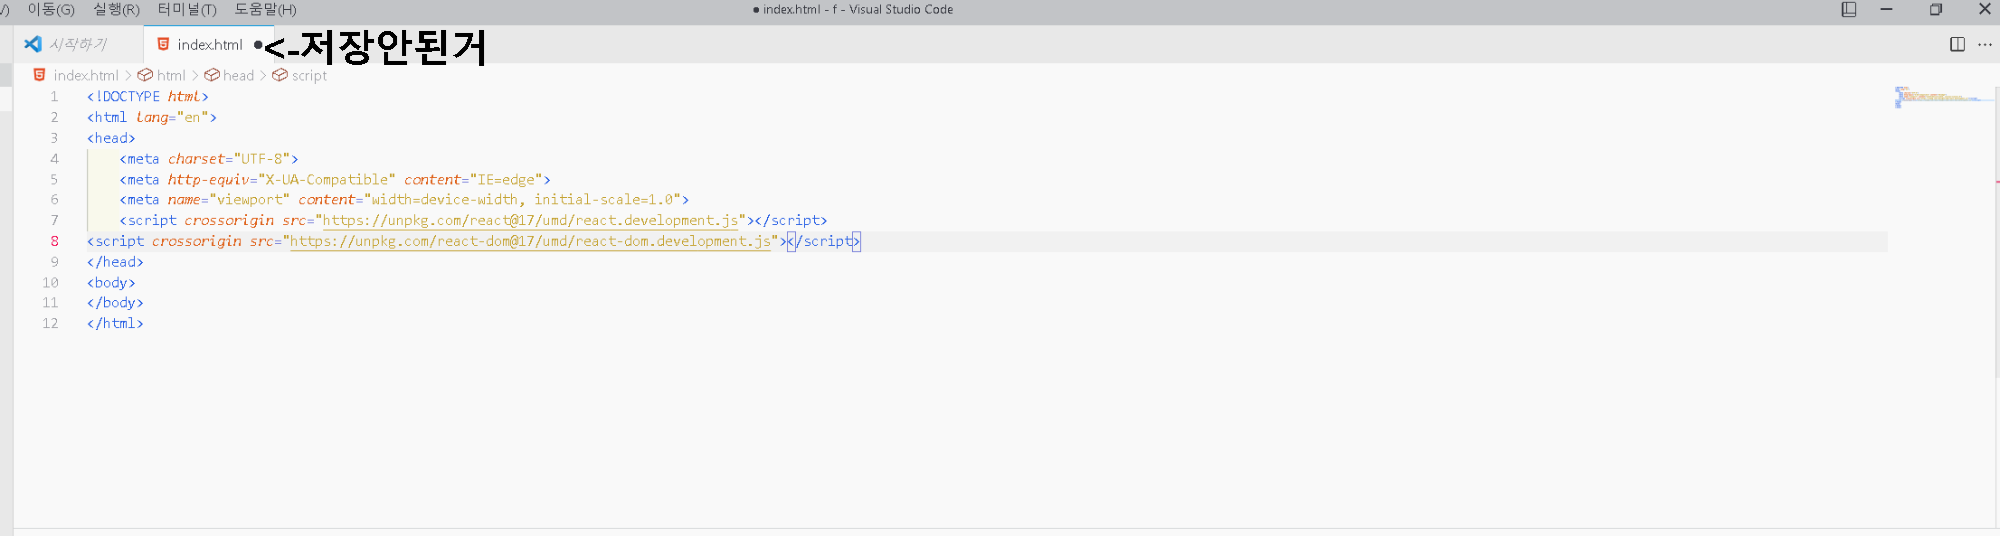Viewport: 2000px width, 536px height.
Task: Click the lang="en" attribute text
Action: tap(172, 117)
